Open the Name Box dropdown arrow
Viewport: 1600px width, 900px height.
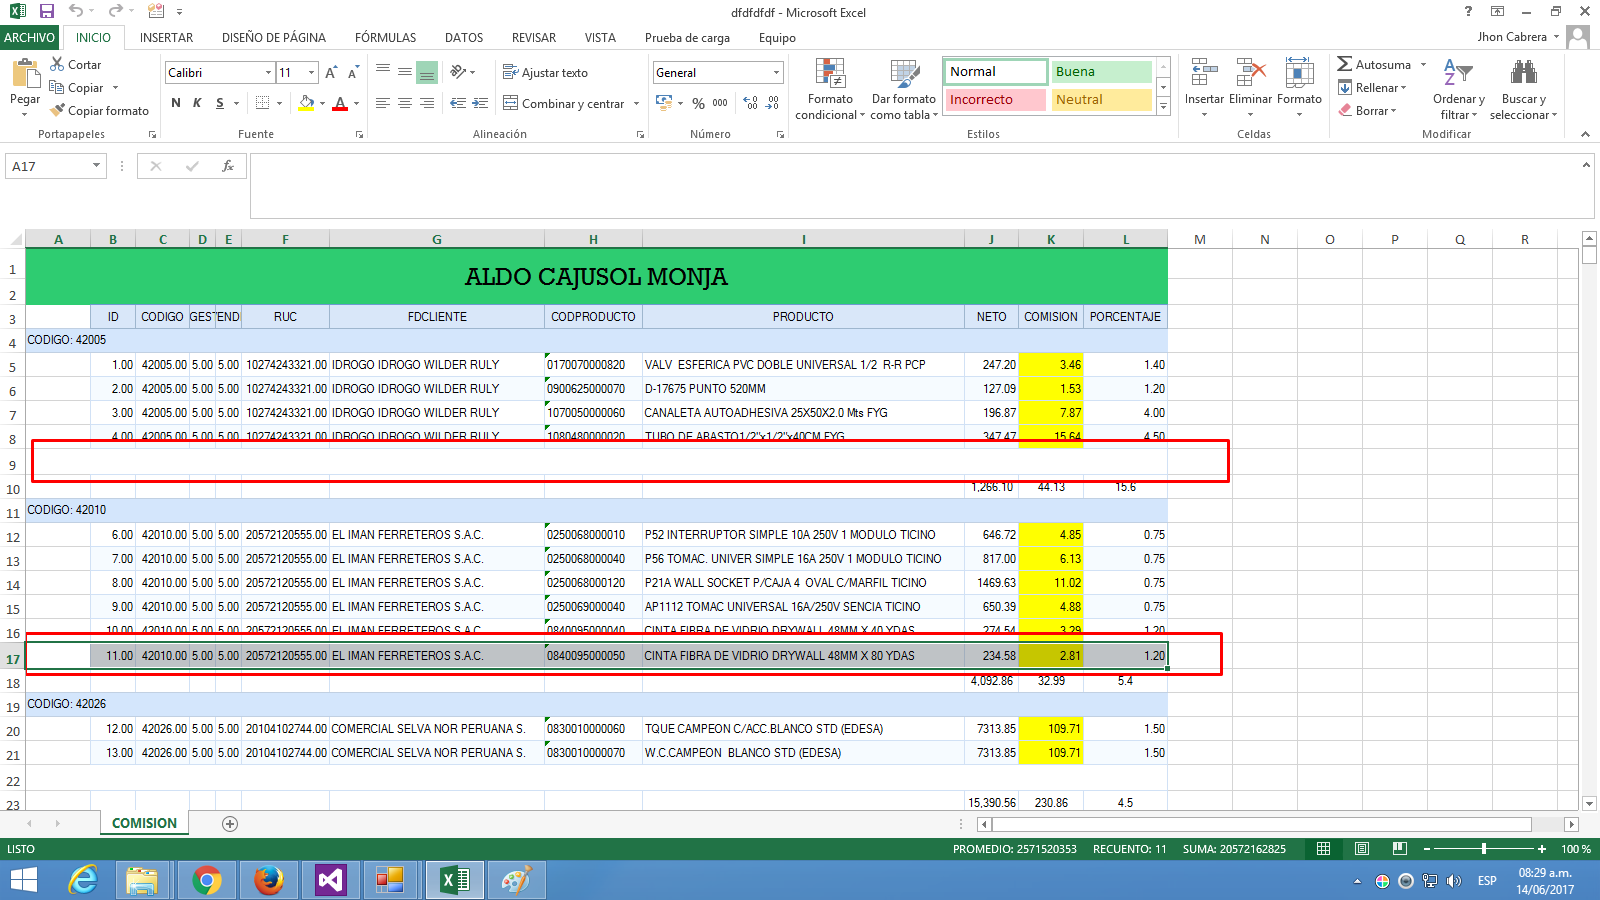(x=96, y=166)
